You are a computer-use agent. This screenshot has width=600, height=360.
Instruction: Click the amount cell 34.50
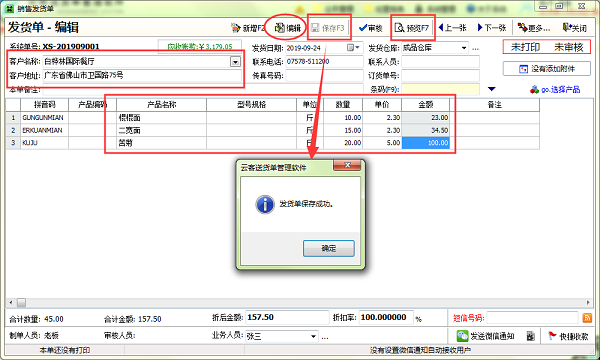pyautogui.click(x=426, y=130)
